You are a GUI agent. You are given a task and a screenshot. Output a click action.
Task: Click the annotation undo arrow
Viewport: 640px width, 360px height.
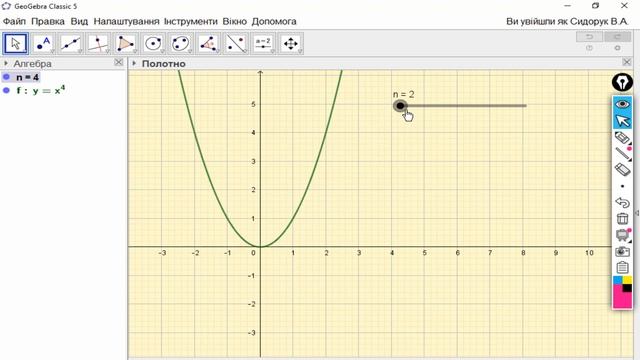click(622, 202)
